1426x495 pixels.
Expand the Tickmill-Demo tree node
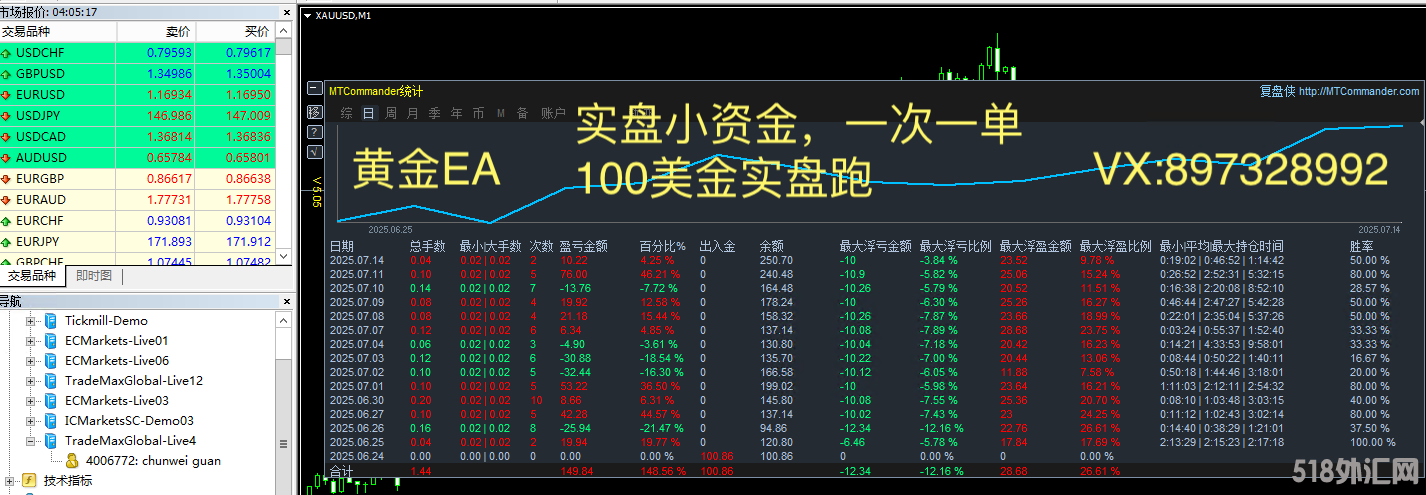pyautogui.click(x=31, y=321)
